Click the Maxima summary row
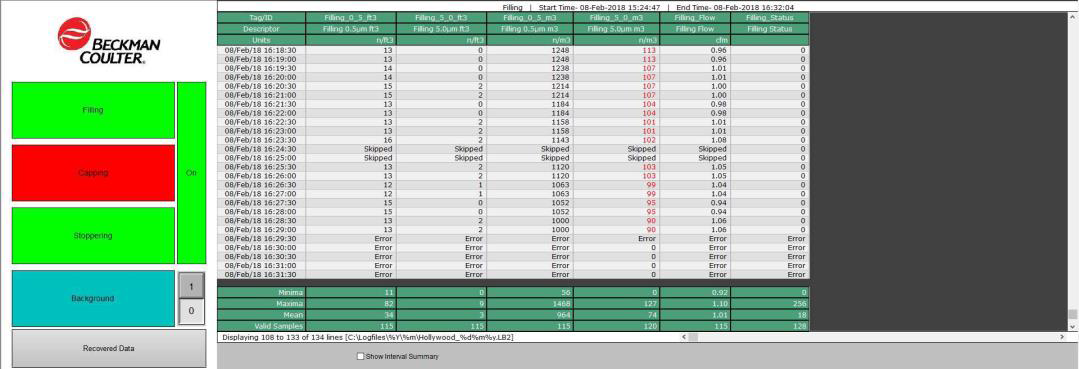 coord(513,304)
